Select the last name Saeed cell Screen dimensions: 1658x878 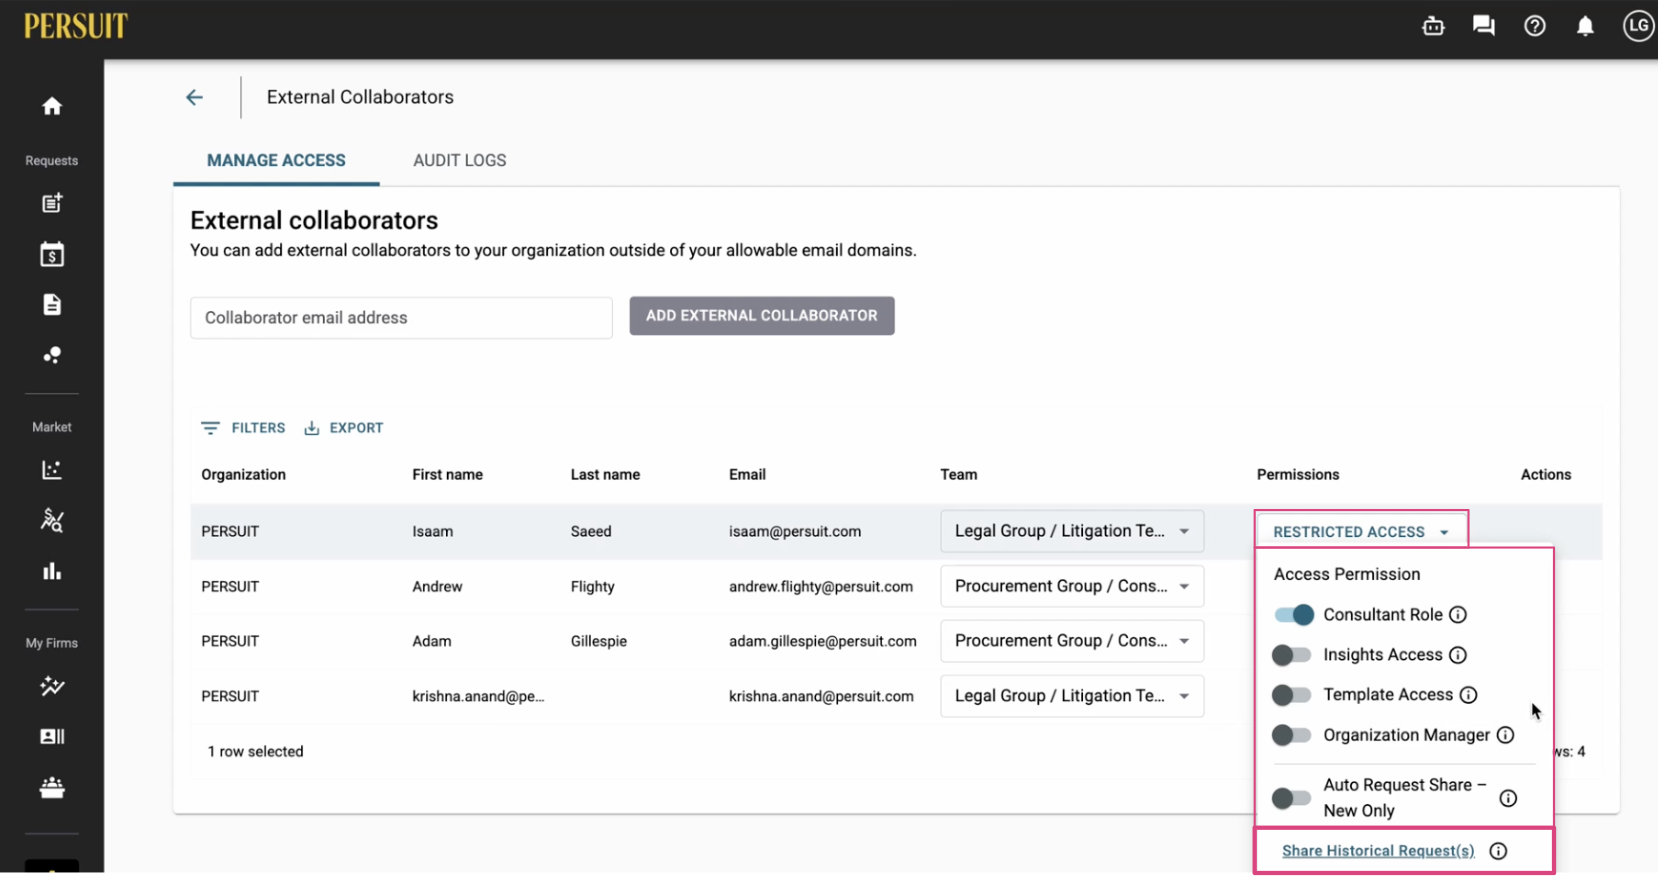[x=591, y=532]
